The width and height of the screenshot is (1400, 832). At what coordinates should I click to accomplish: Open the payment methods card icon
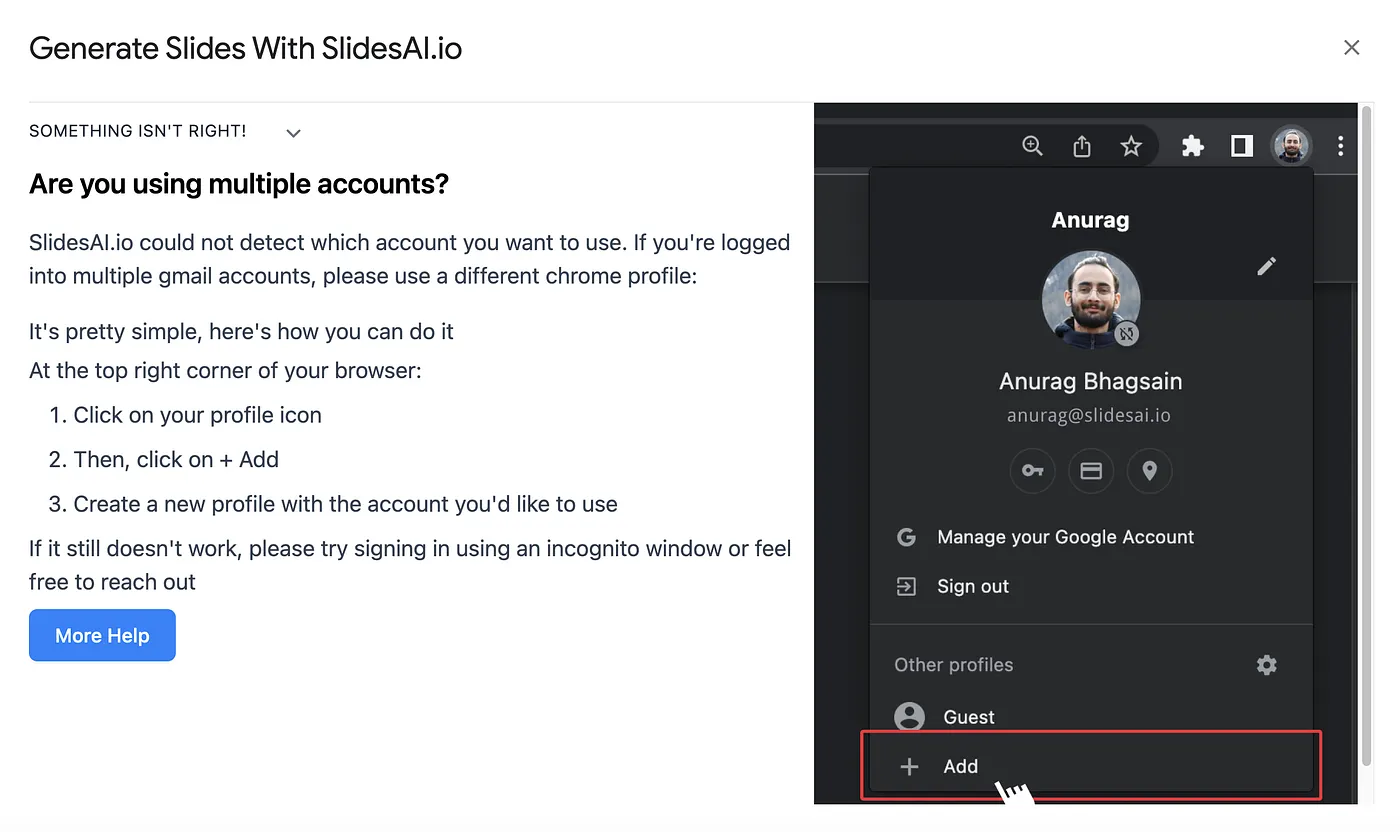(1091, 471)
